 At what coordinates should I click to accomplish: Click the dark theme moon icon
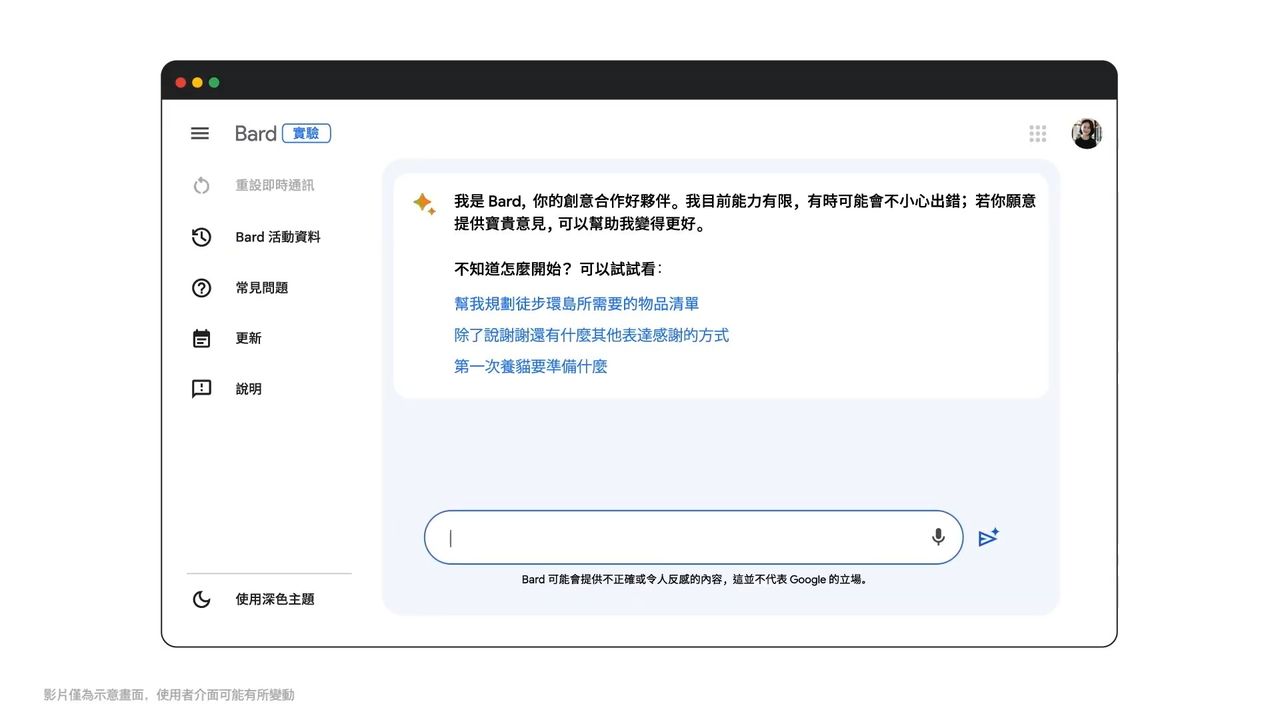tap(201, 599)
